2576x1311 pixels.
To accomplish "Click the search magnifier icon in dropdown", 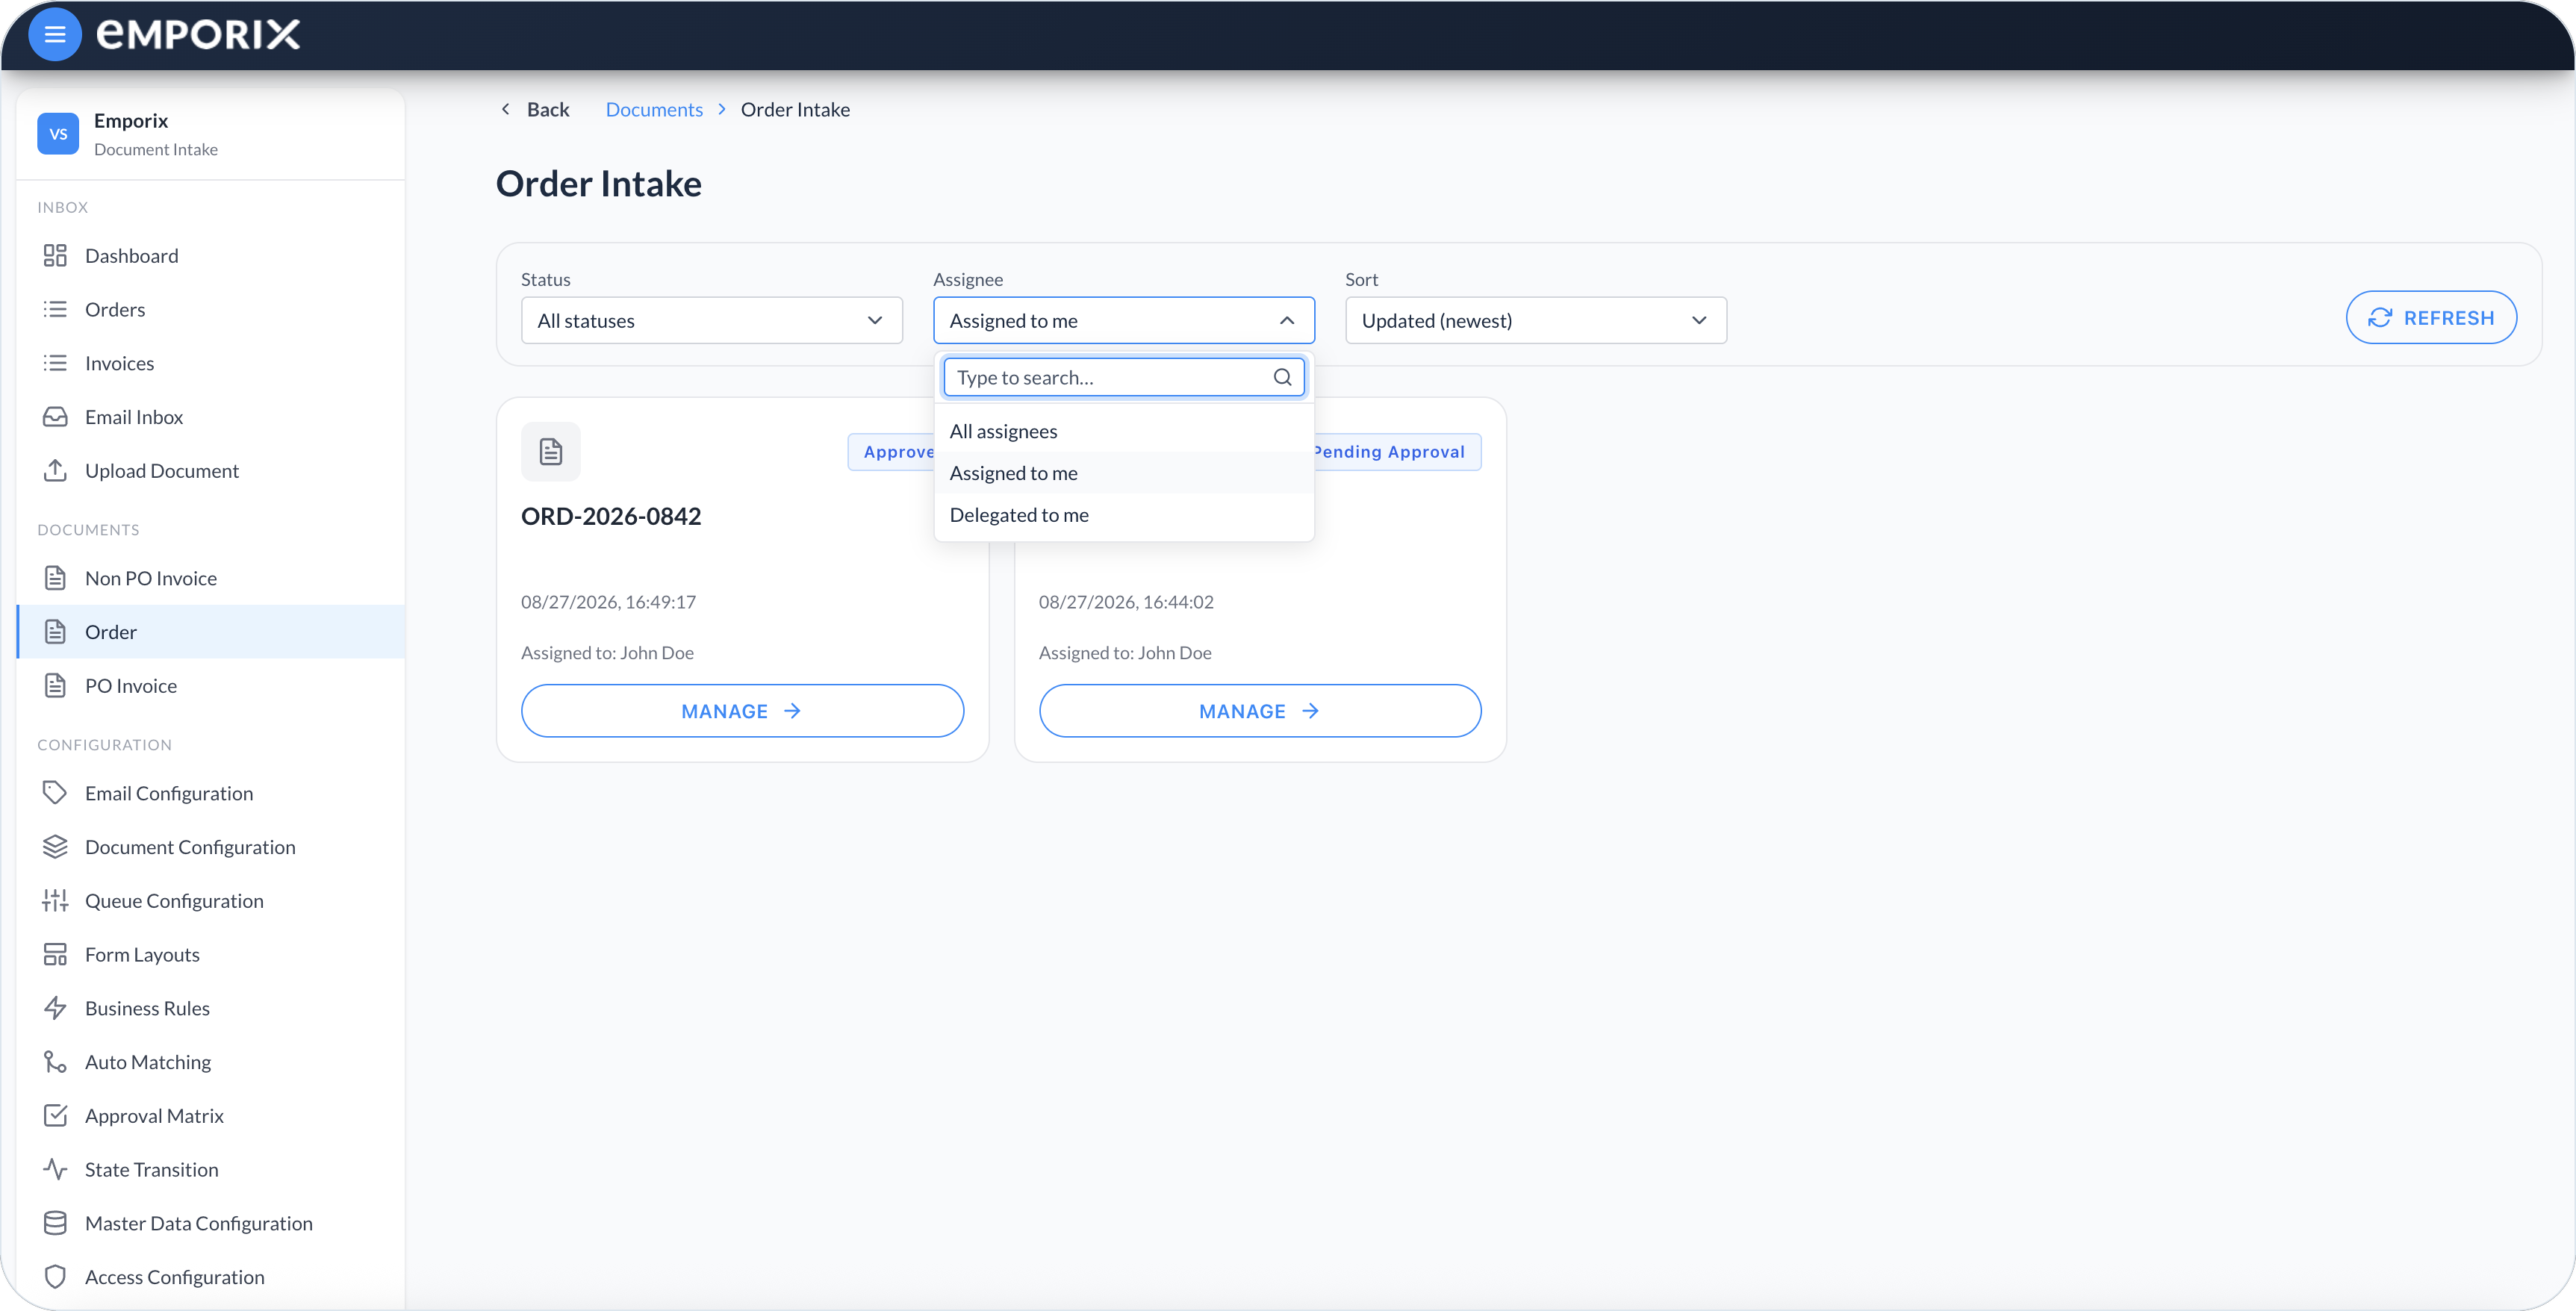I will point(1282,377).
